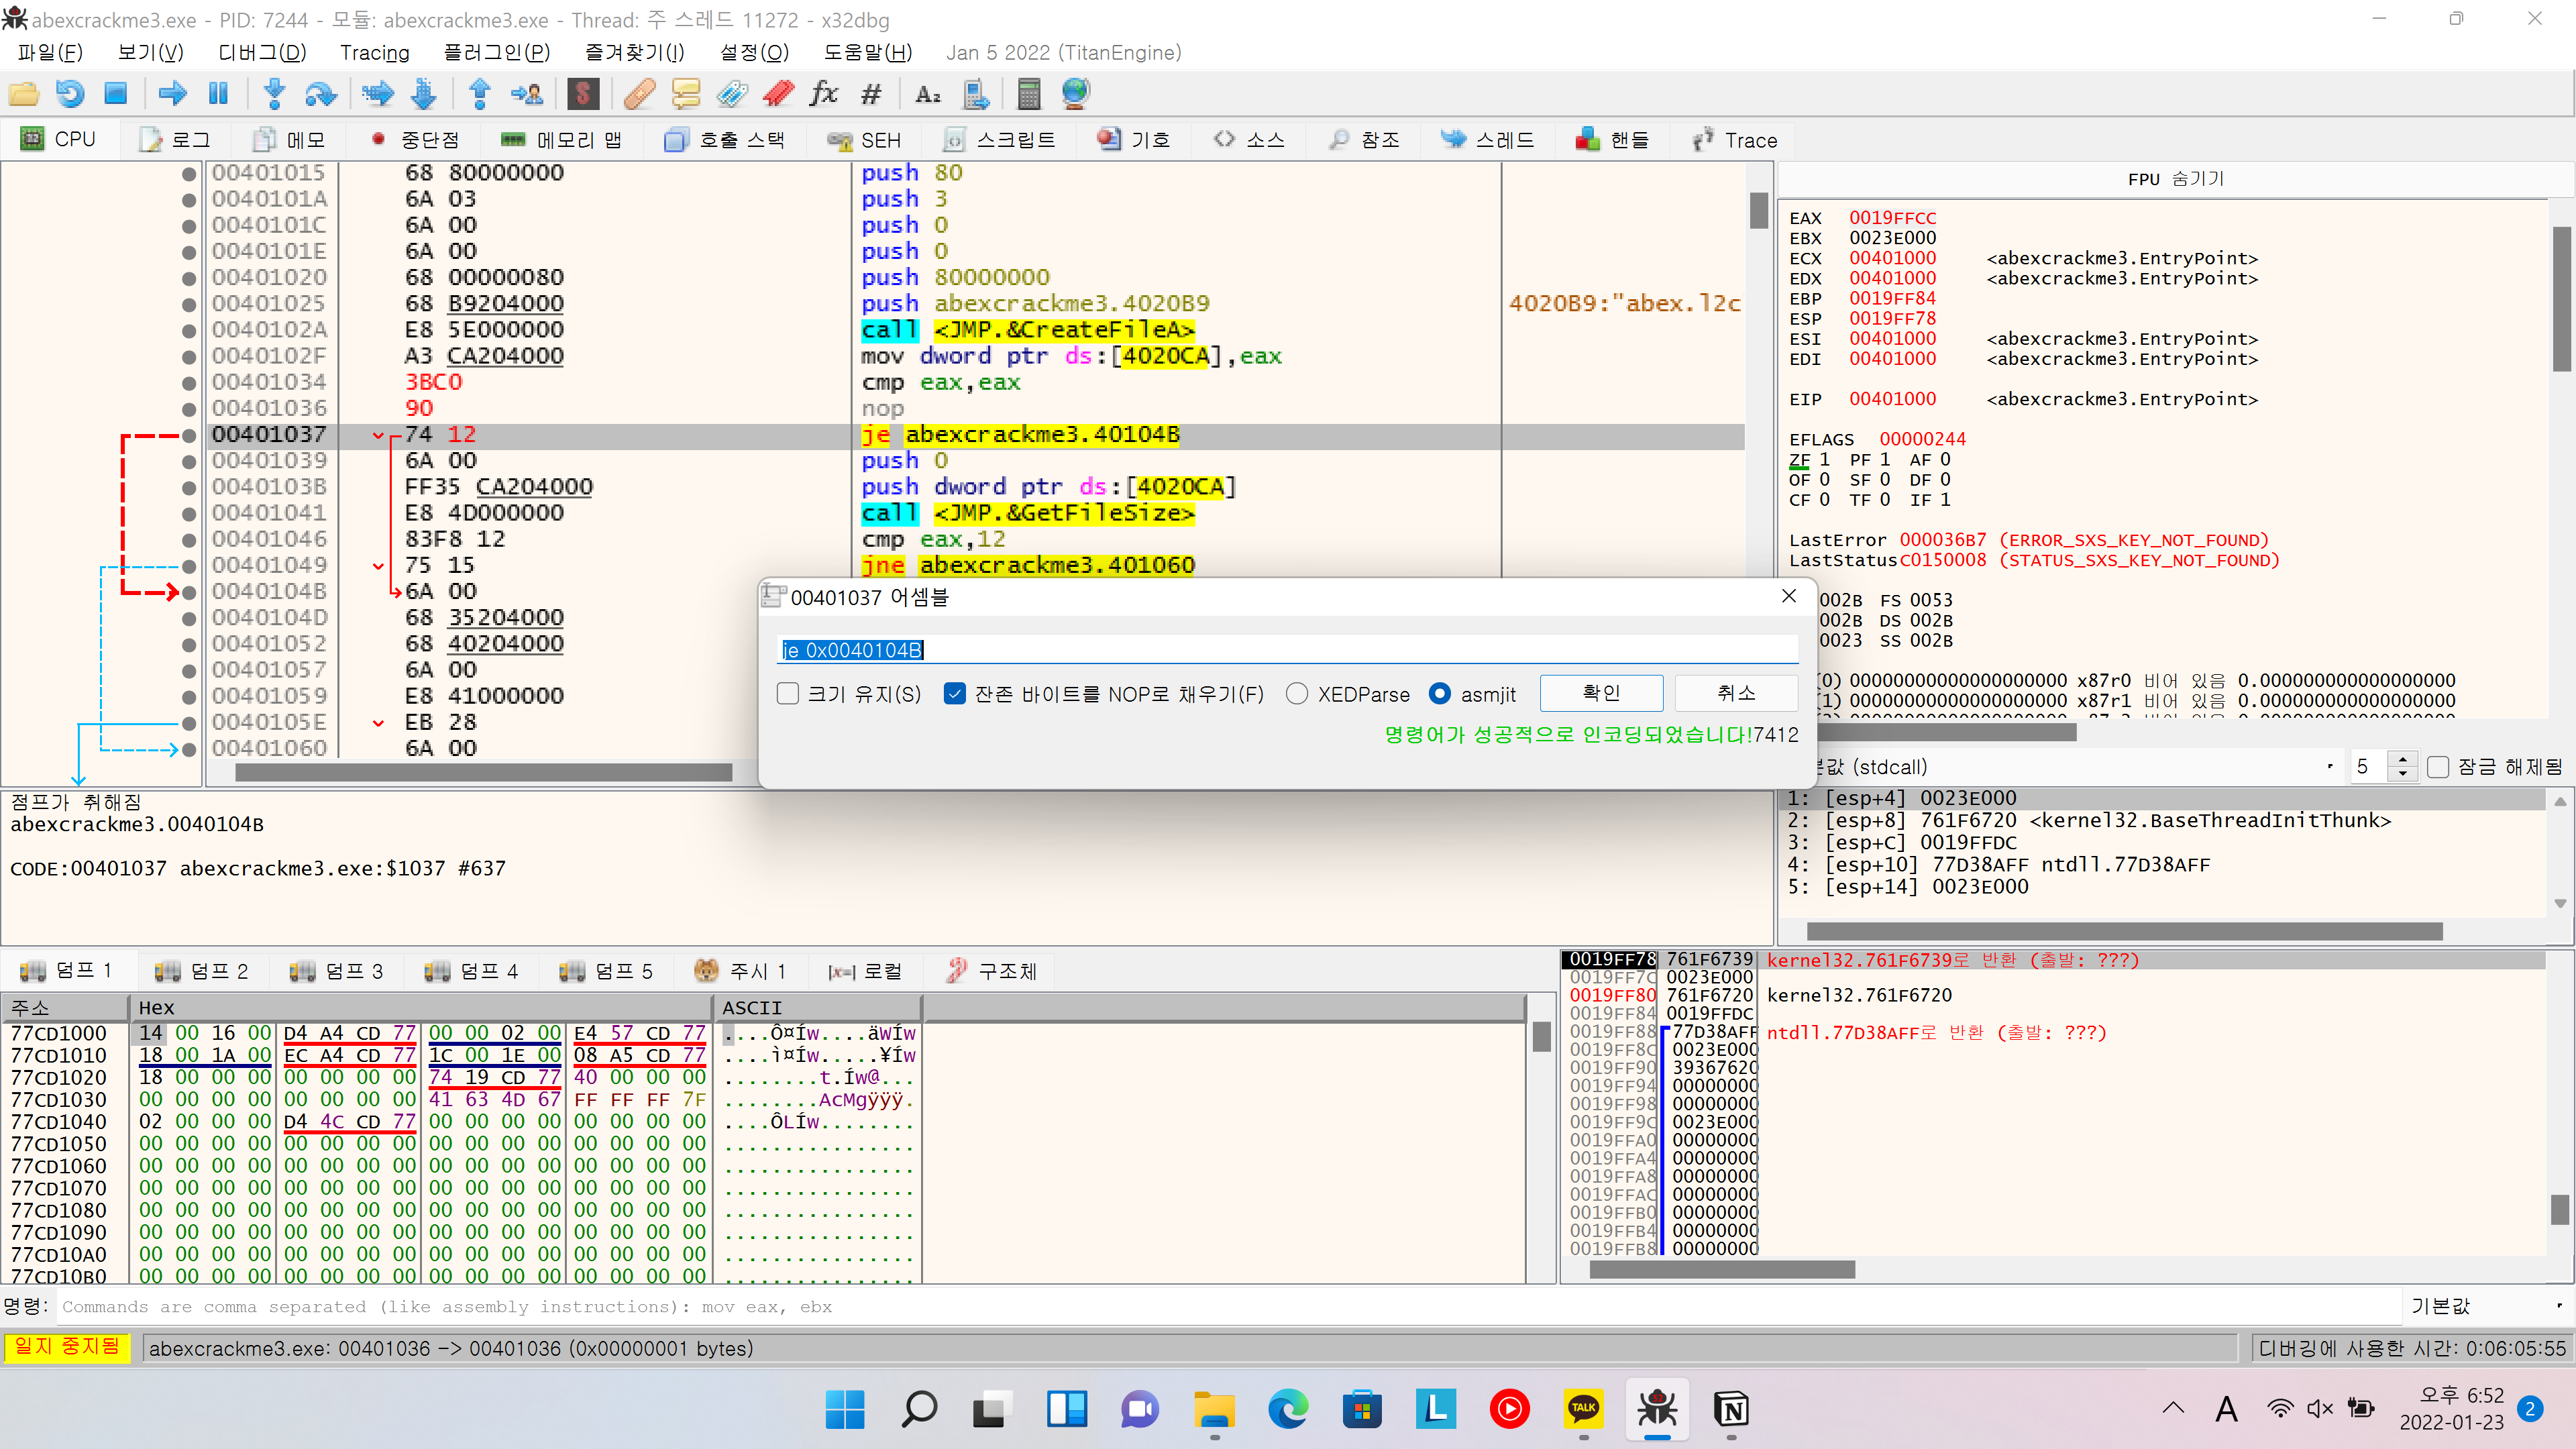Viewport: 2576px width, 1449px height.
Task: Open functions list with the fx icon
Action: (824, 95)
